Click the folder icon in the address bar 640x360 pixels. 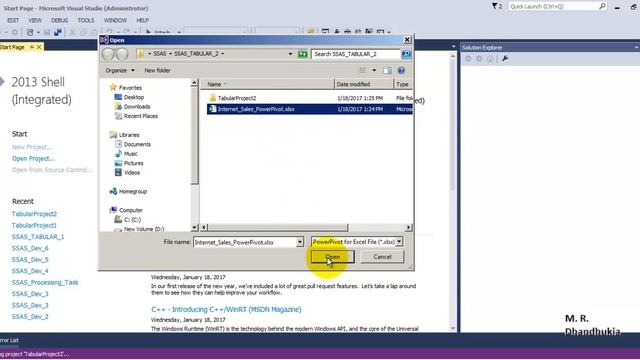(x=140, y=54)
